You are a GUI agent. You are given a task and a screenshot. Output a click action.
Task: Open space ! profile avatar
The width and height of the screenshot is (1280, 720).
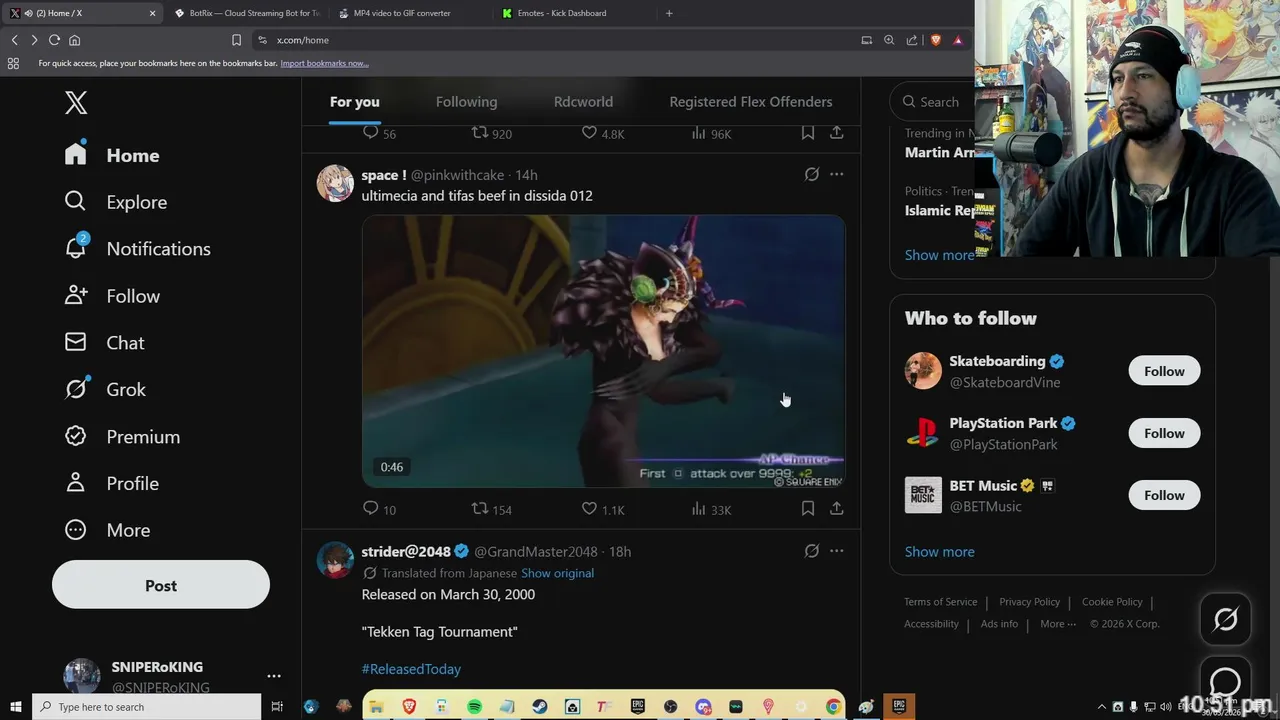point(335,183)
